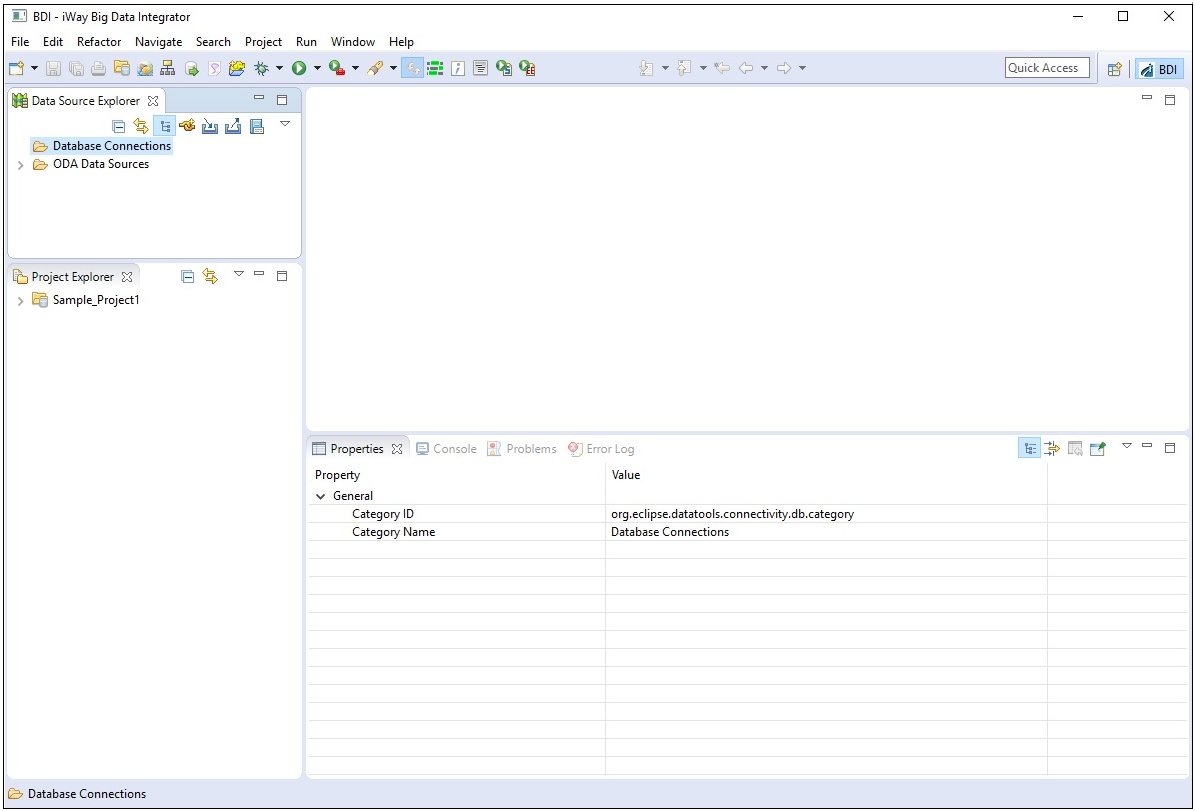Open the Refactor menu

[x=99, y=42]
